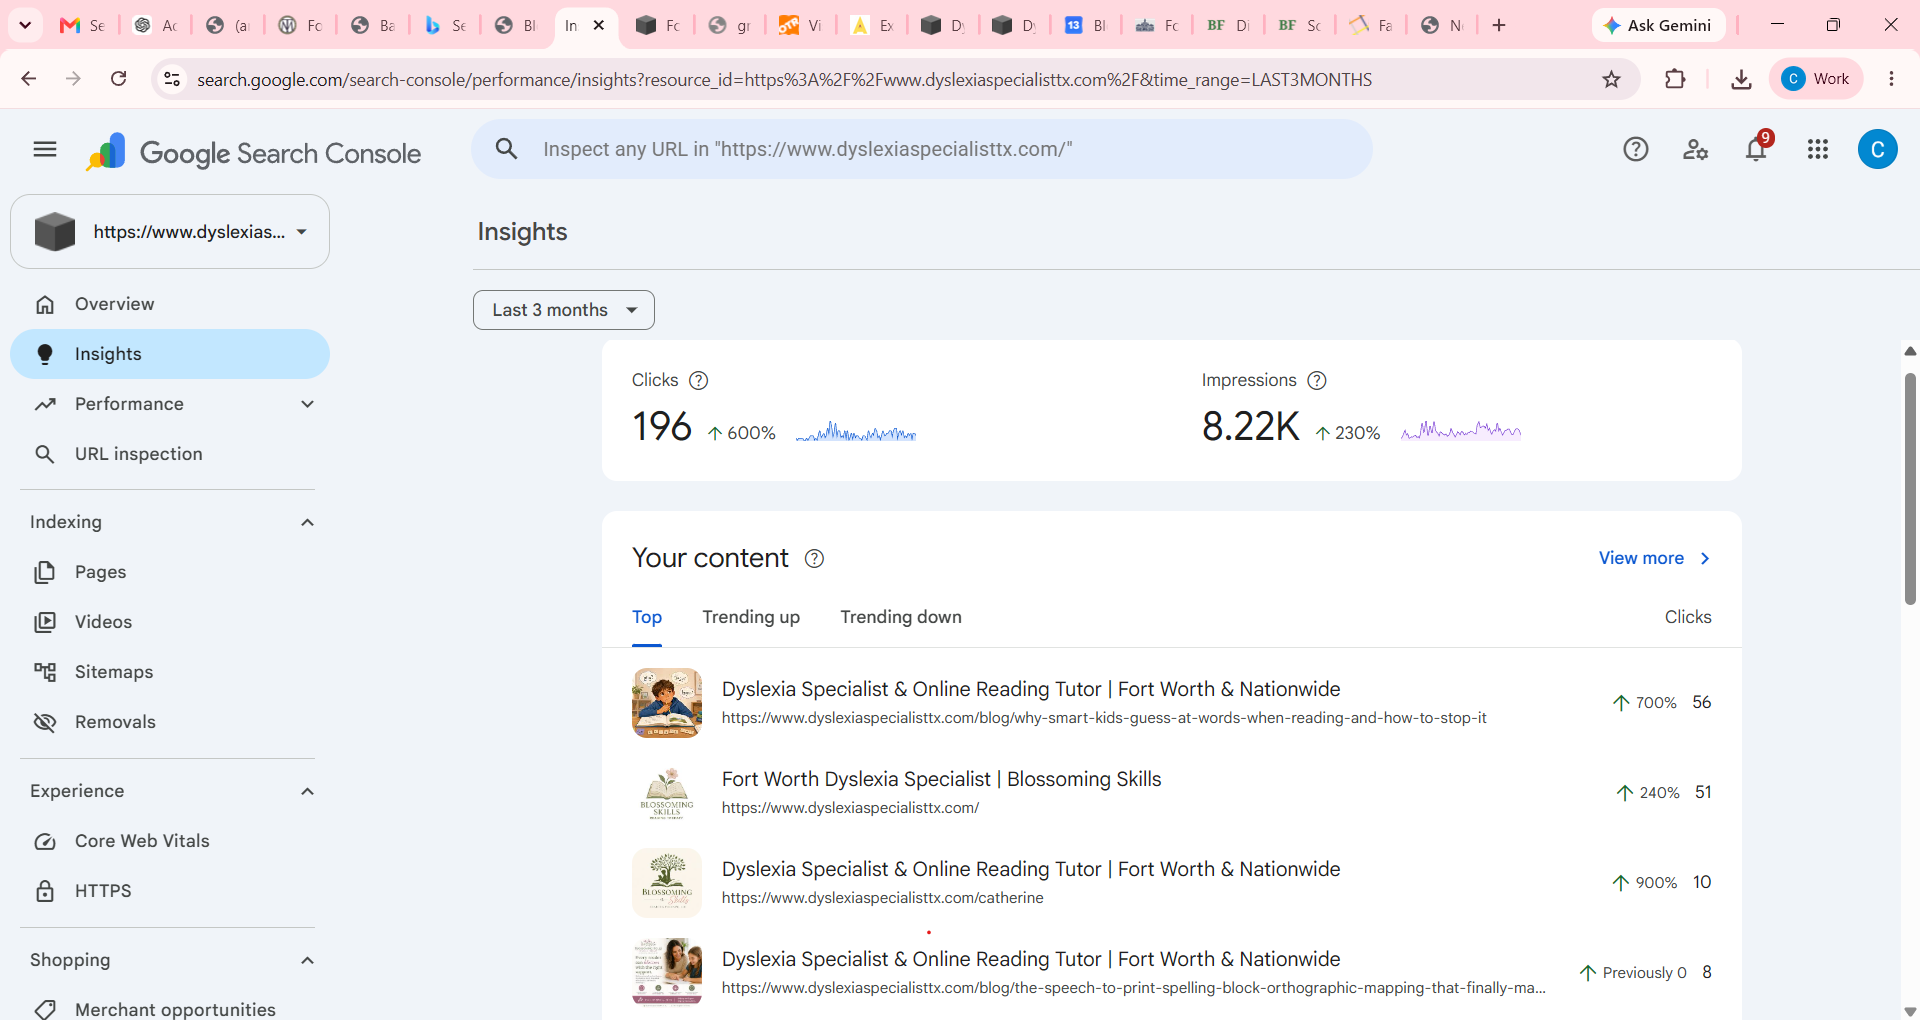Viewport: 1920px width, 1020px height.
Task: Select Insights in the sidebar
Action: [x=170, y=354]
